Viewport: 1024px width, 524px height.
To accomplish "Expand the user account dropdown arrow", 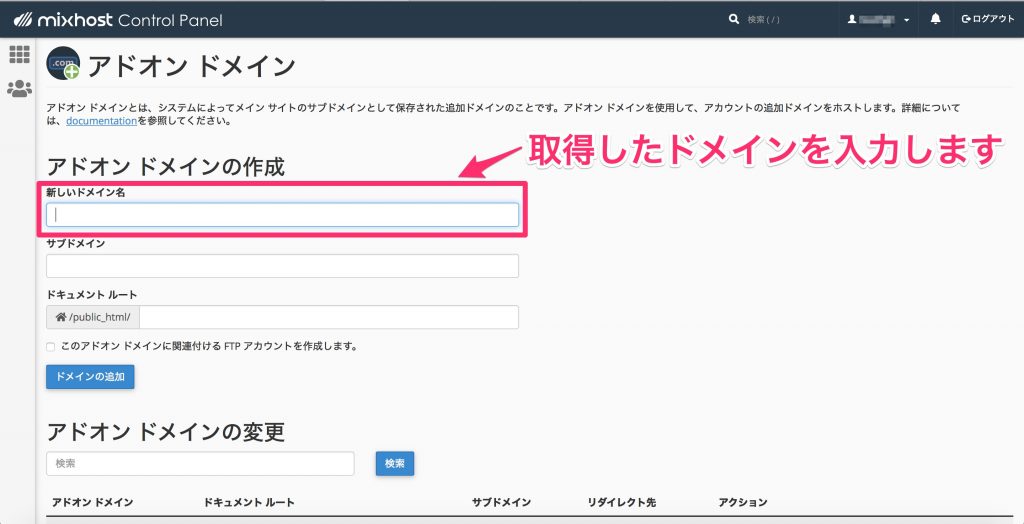I will click(x=906, y=20).
